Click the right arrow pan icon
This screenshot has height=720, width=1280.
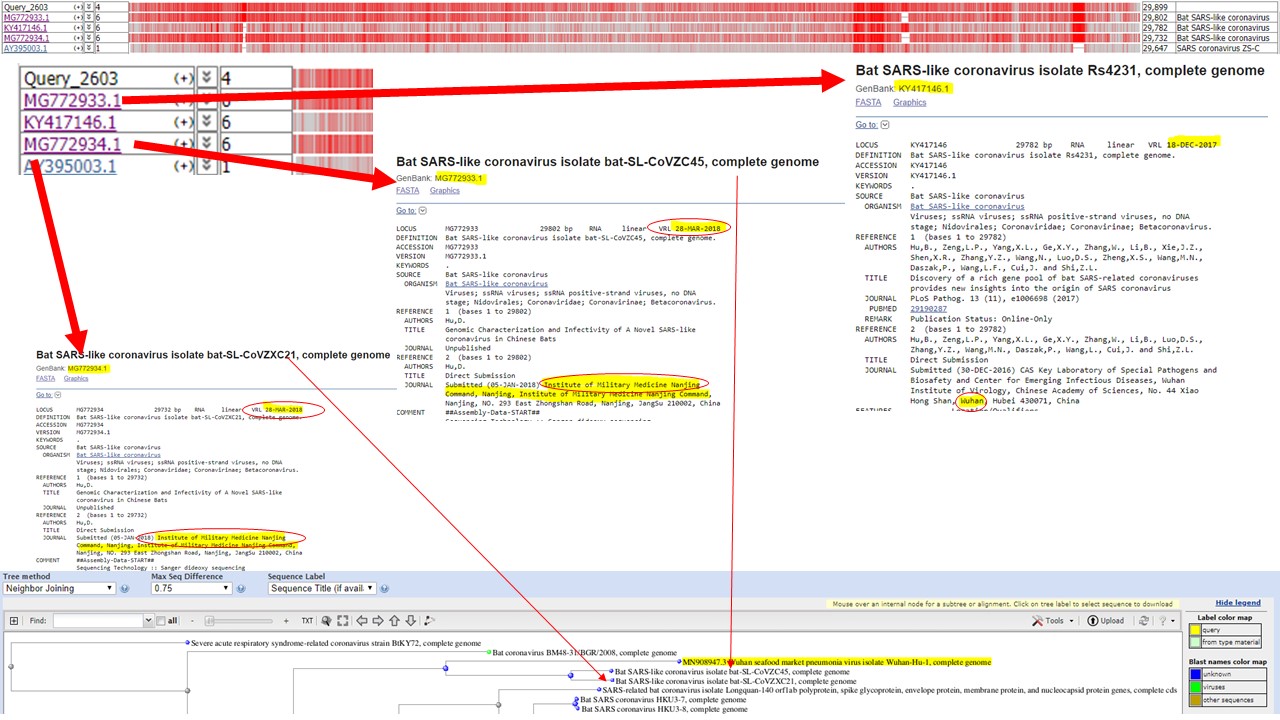tap(379, 621)
